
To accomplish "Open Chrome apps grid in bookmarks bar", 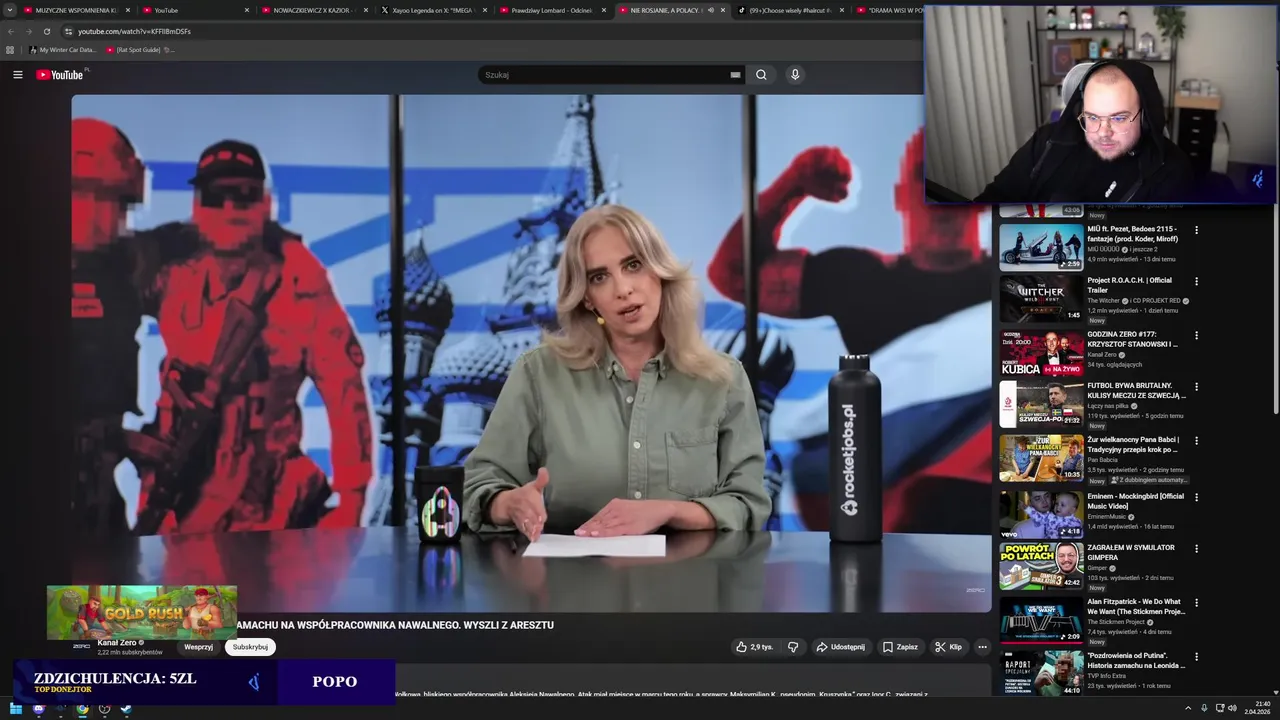I will click(x=10, y=50).
